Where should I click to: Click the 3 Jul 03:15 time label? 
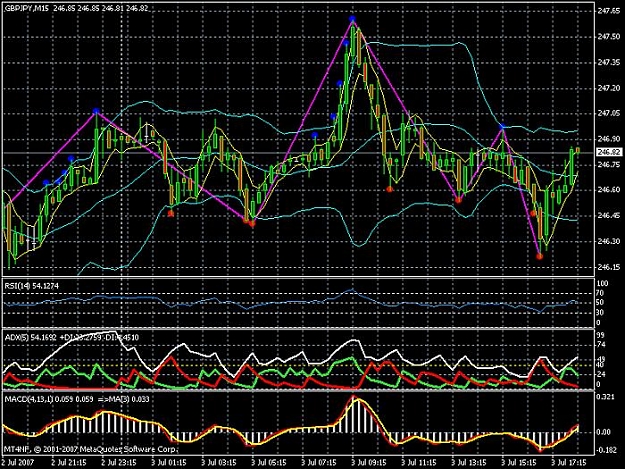coord(218,463)
